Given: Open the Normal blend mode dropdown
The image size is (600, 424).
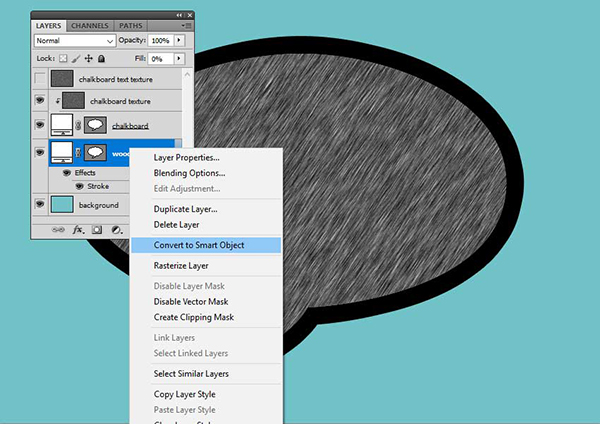Looking at the screenshot, I should [75, 41].
